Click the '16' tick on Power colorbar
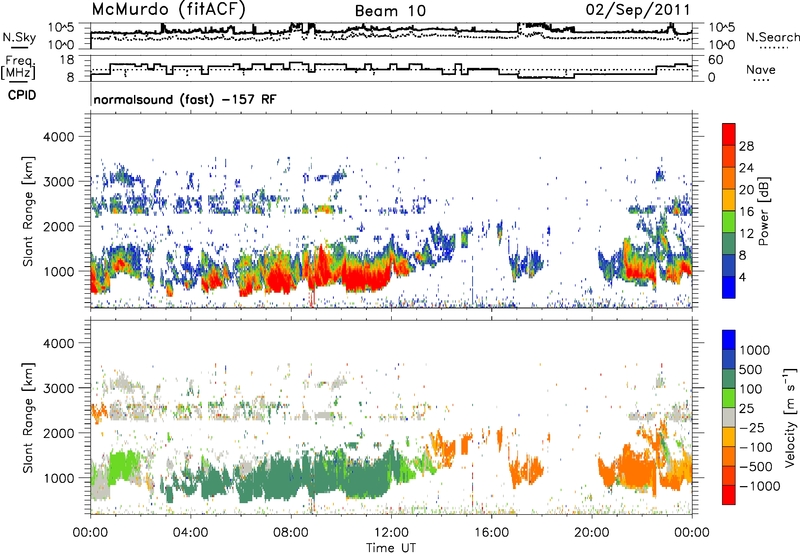The image size is (800, 554). click(x=746, y=212)
